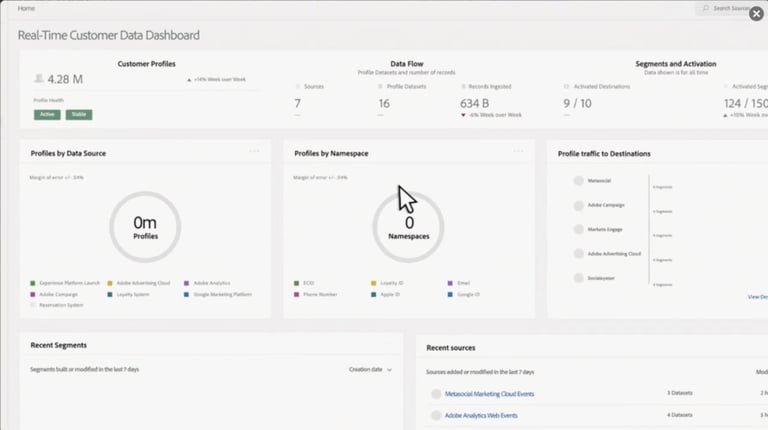Click the Adobe Advertising Cloud destination logo

(578, 254)
